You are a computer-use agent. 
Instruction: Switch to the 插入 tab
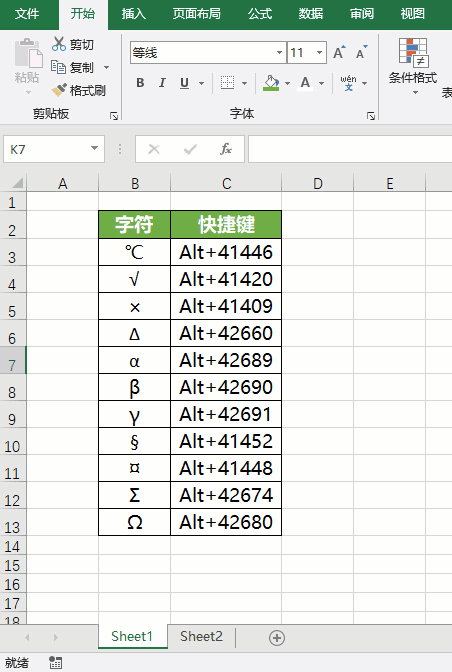coord(134,14)
